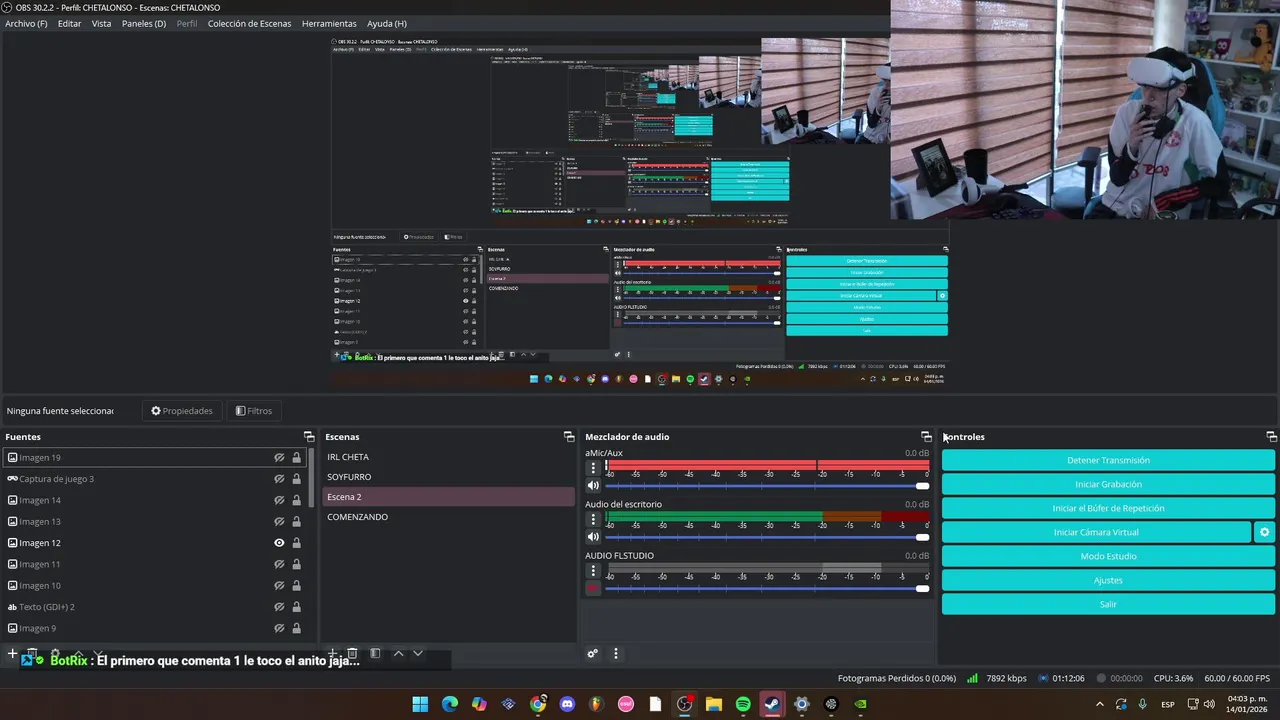The image size is (1280, 720).
Task: Open the Herramientas menu
Action: click(329, 24)
